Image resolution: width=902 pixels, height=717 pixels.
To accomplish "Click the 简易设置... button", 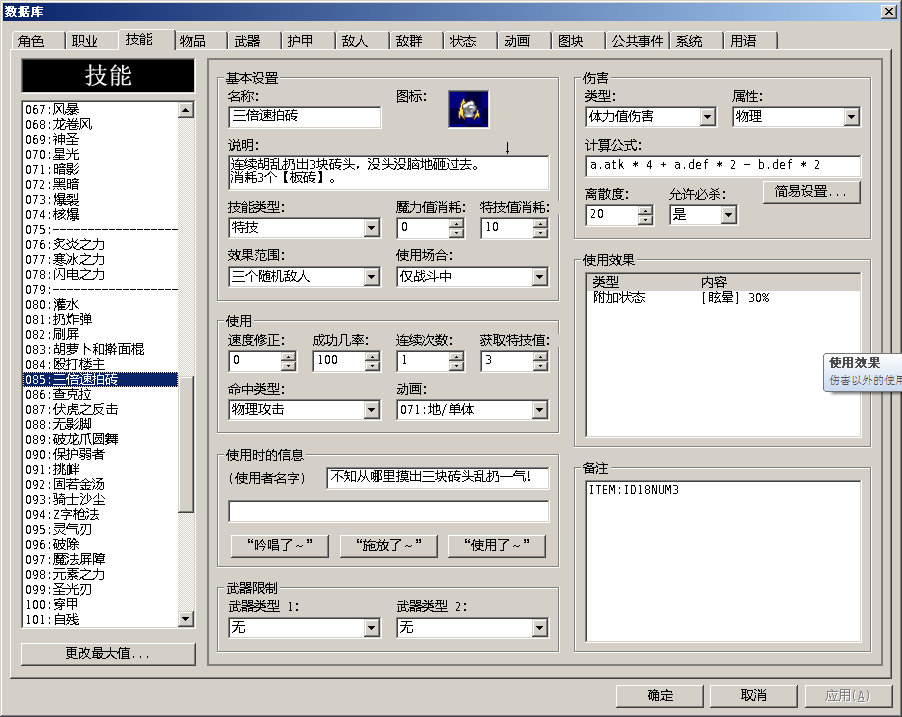I will [811, 192].
